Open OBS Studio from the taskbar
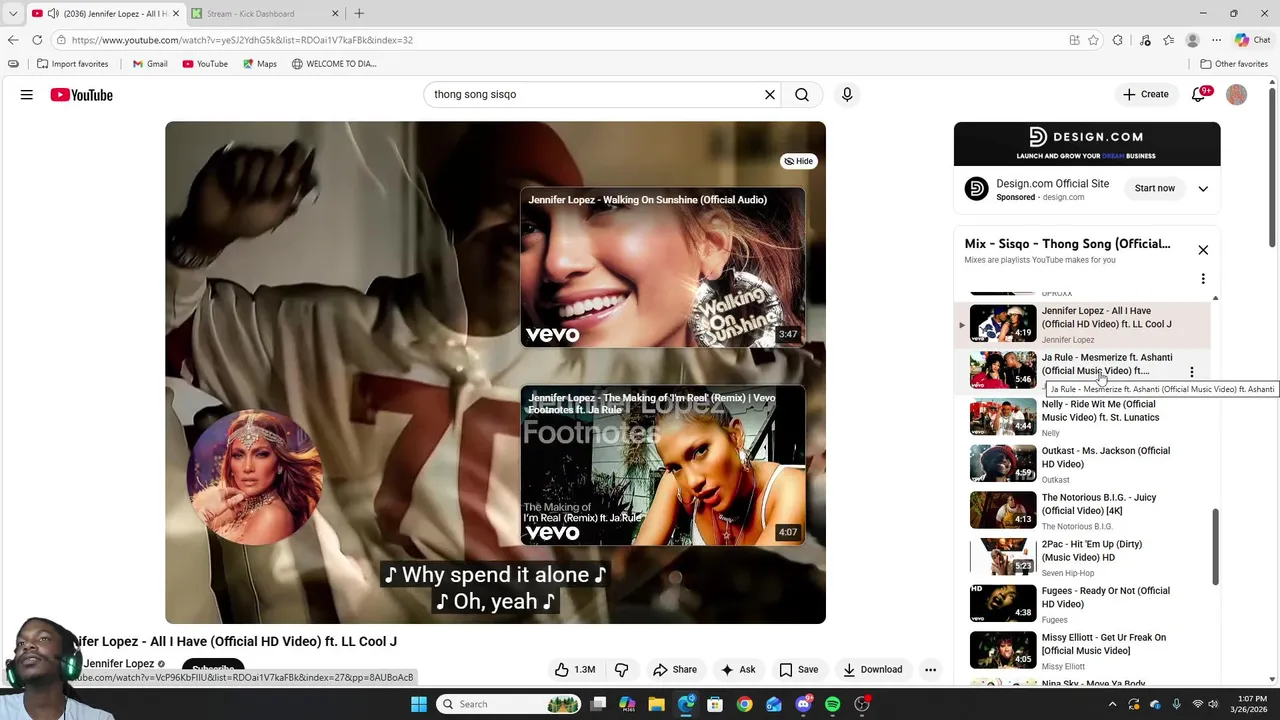The image size is (1280, 720). (x=862, y=704)
